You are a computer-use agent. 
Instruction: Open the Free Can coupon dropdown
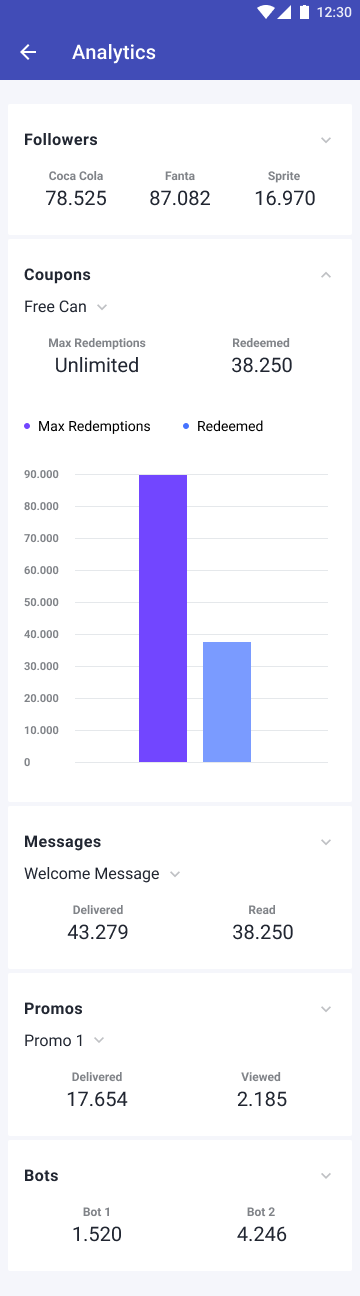click(x=66, y=307)
